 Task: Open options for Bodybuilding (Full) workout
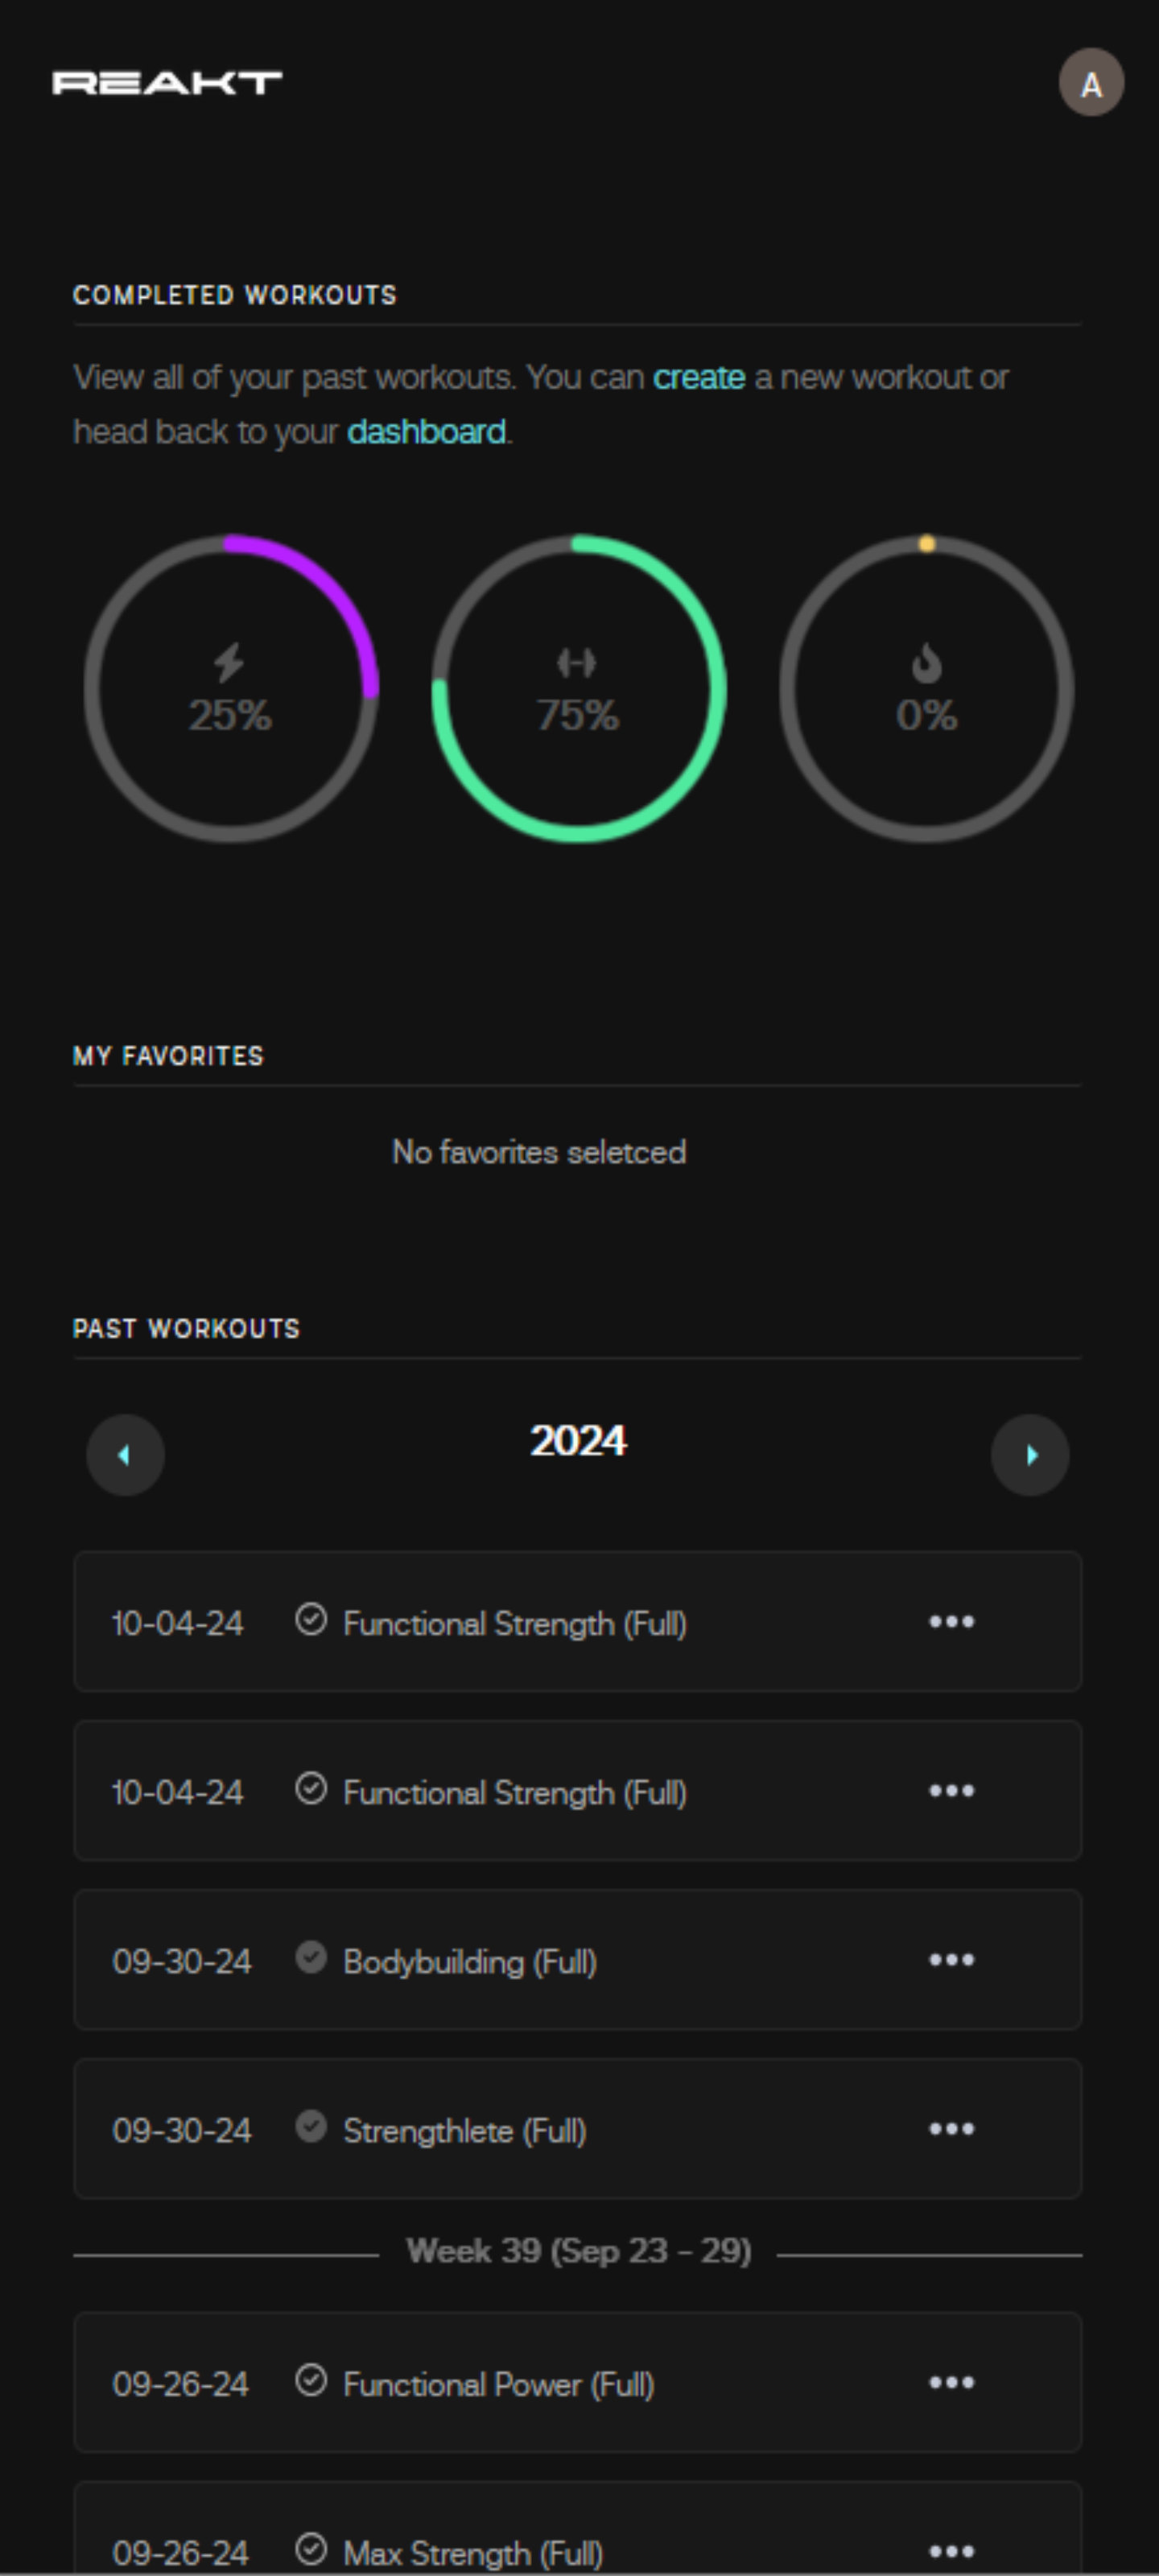click(x=951, y=1960)
